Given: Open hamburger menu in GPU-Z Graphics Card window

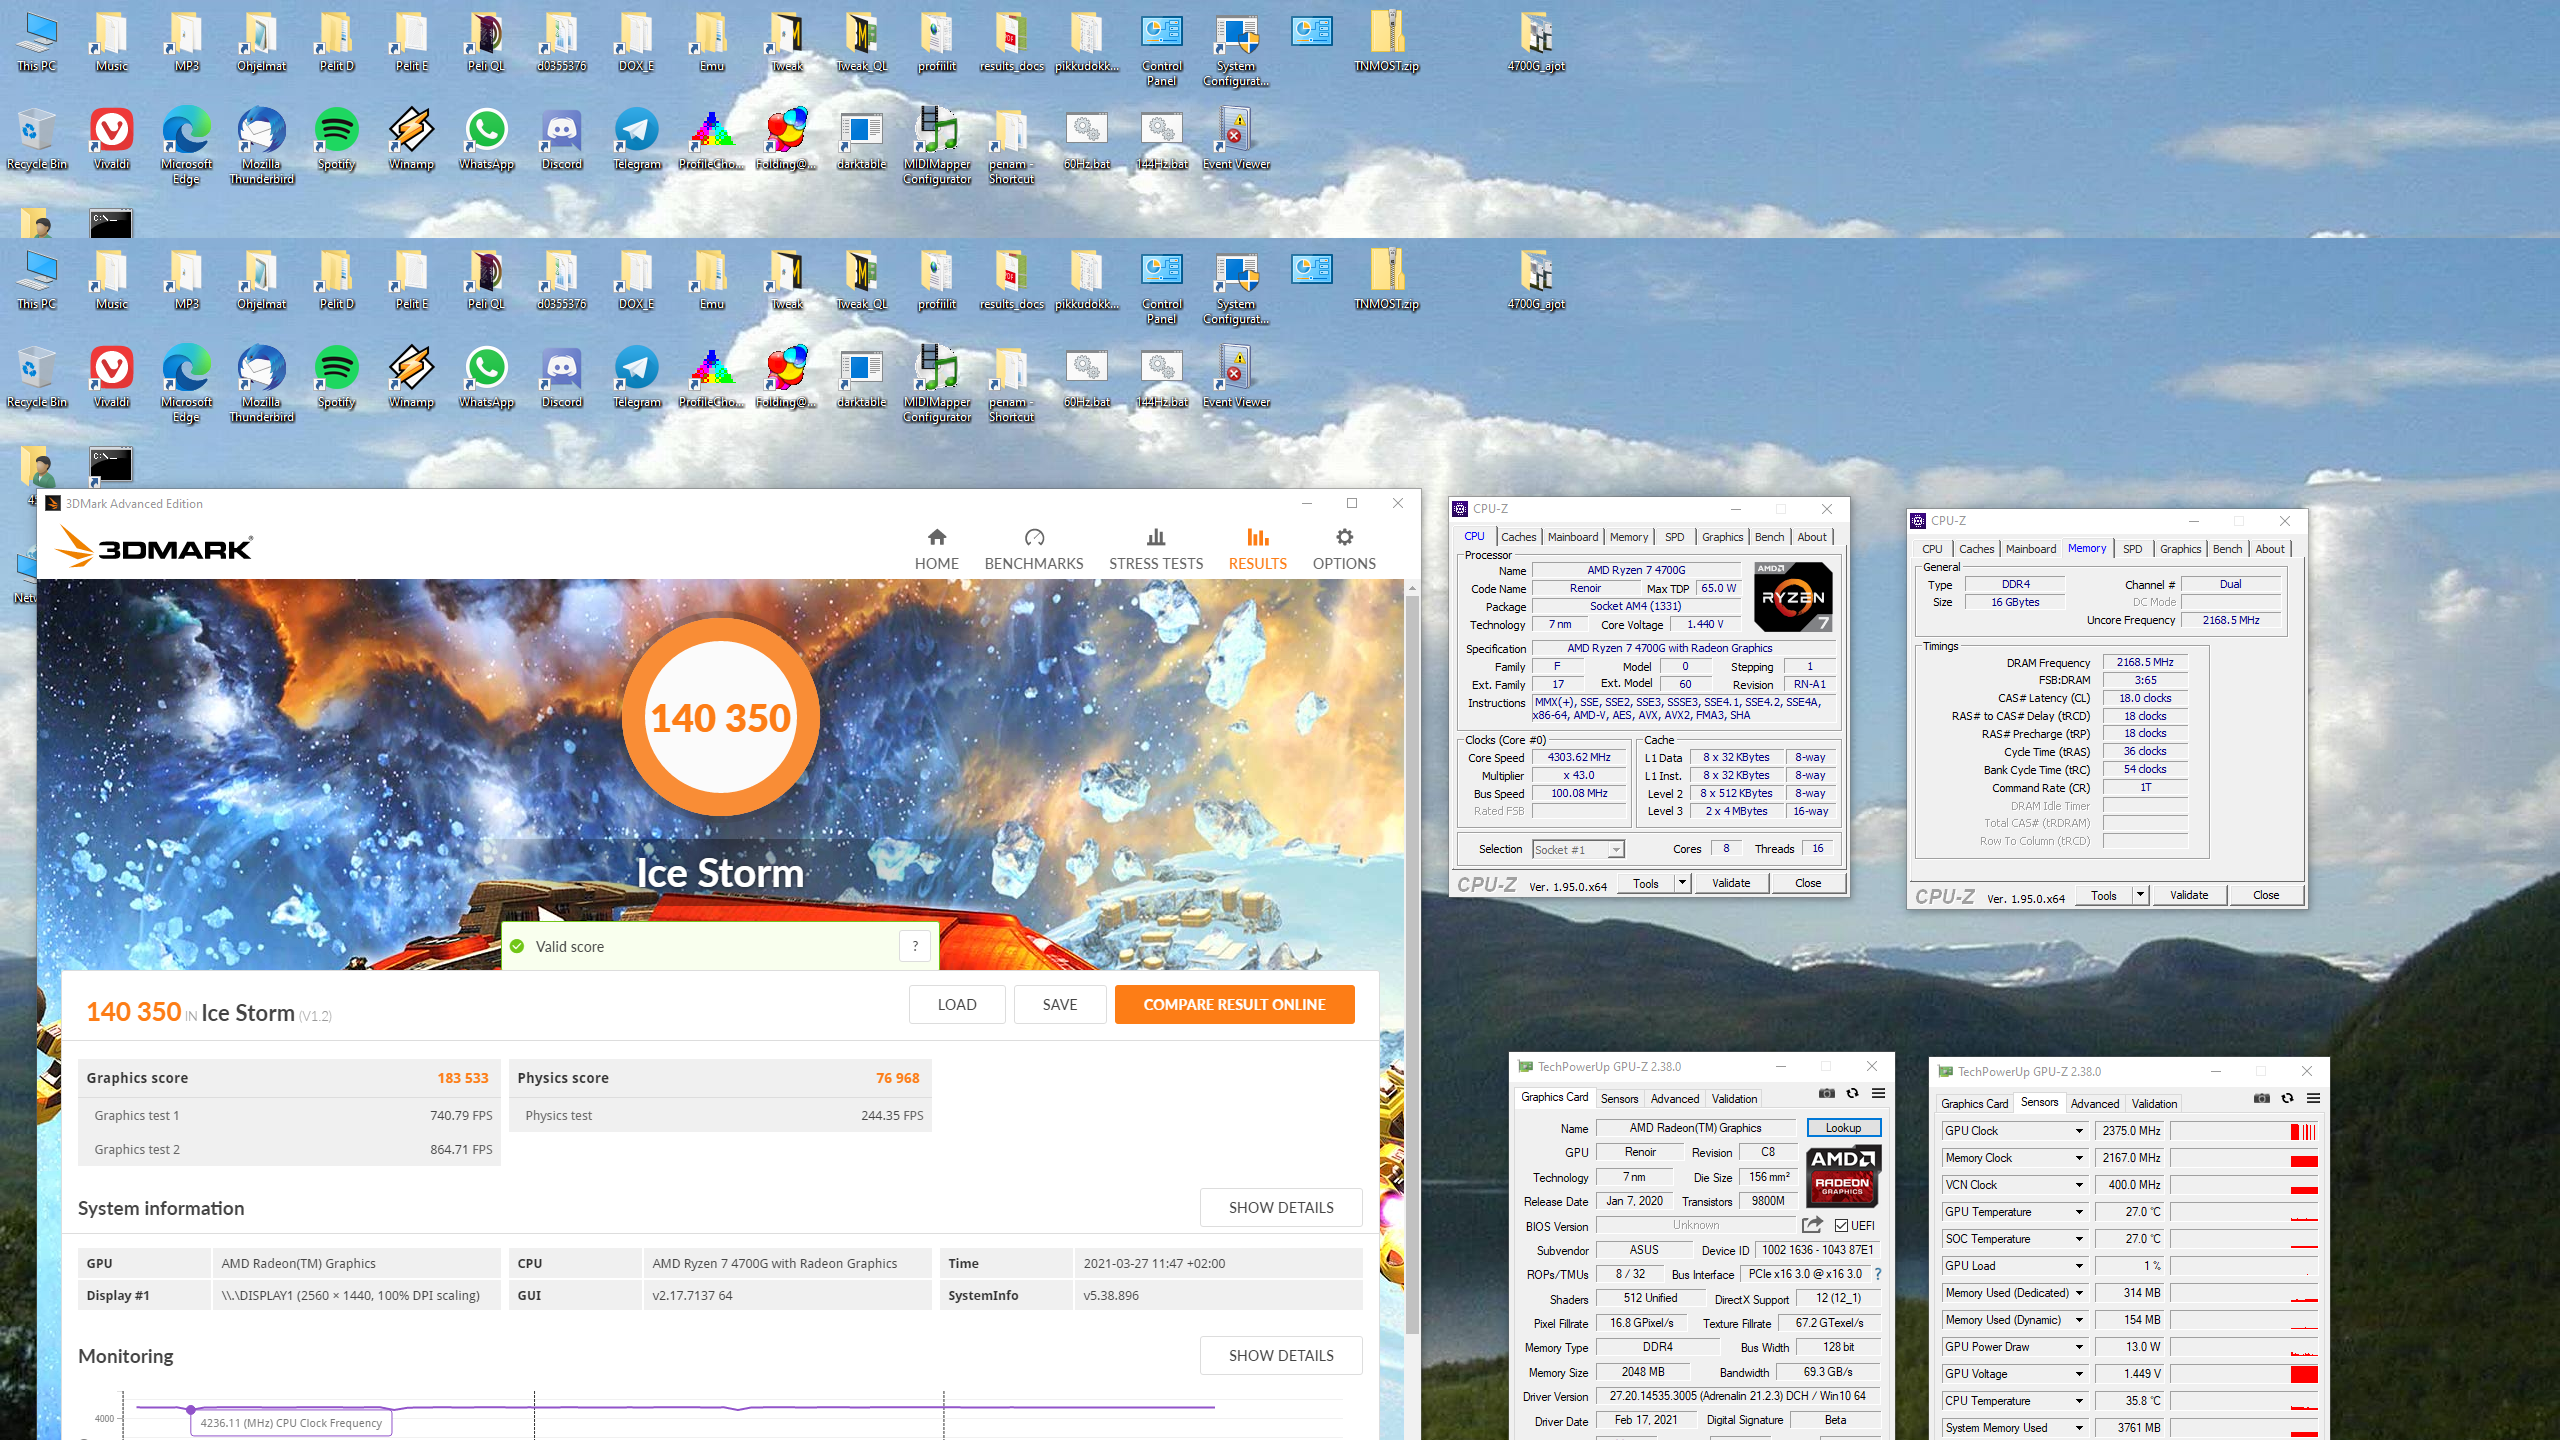Looking at the screenshot, I should click(x=1879, y=1093).
